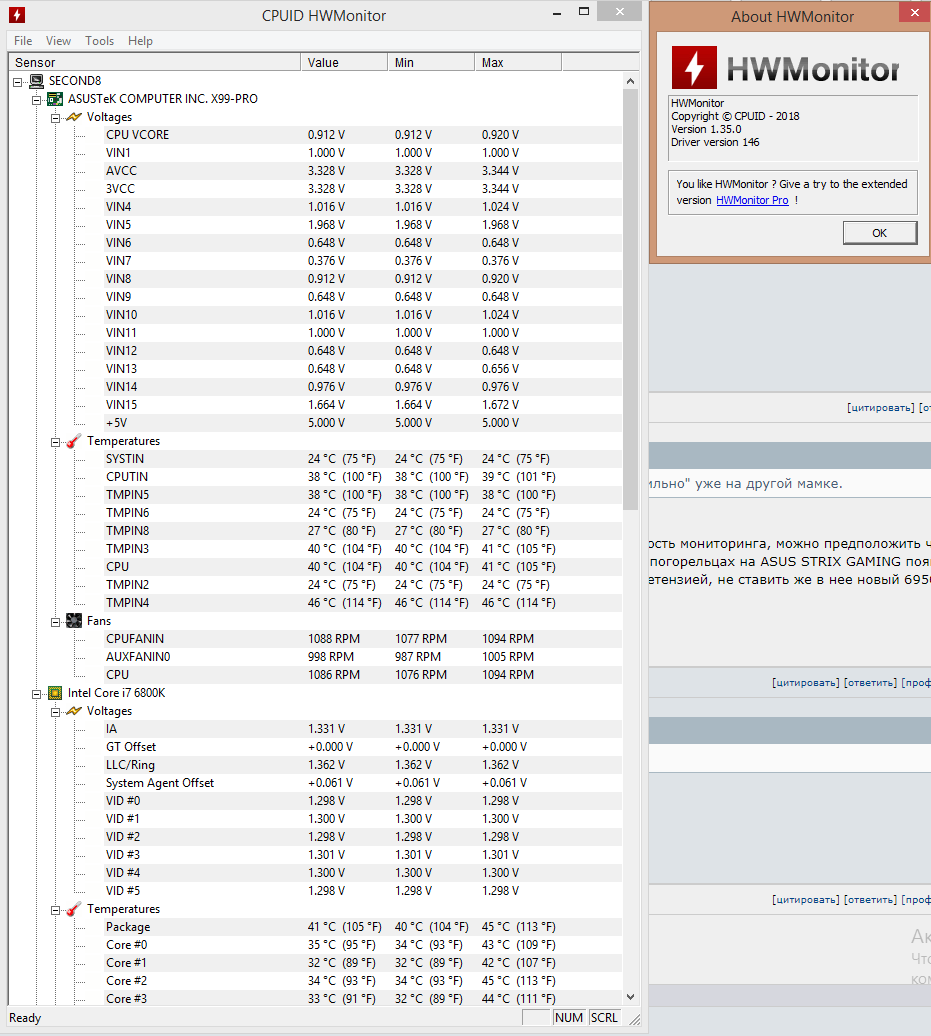Screen dimensions: 931x1036
Task: Click the motherboard Temperatures thermometer icon
Action: [x=75, y=441]
